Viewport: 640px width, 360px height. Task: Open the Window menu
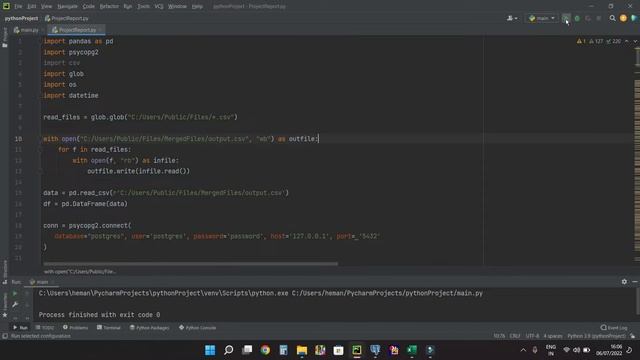(x=177, y=7)
